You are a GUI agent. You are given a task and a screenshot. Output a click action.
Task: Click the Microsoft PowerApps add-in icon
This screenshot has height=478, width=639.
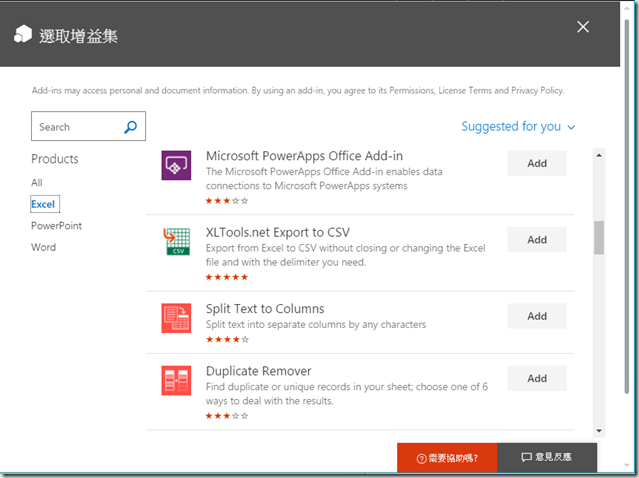point(176,164)
